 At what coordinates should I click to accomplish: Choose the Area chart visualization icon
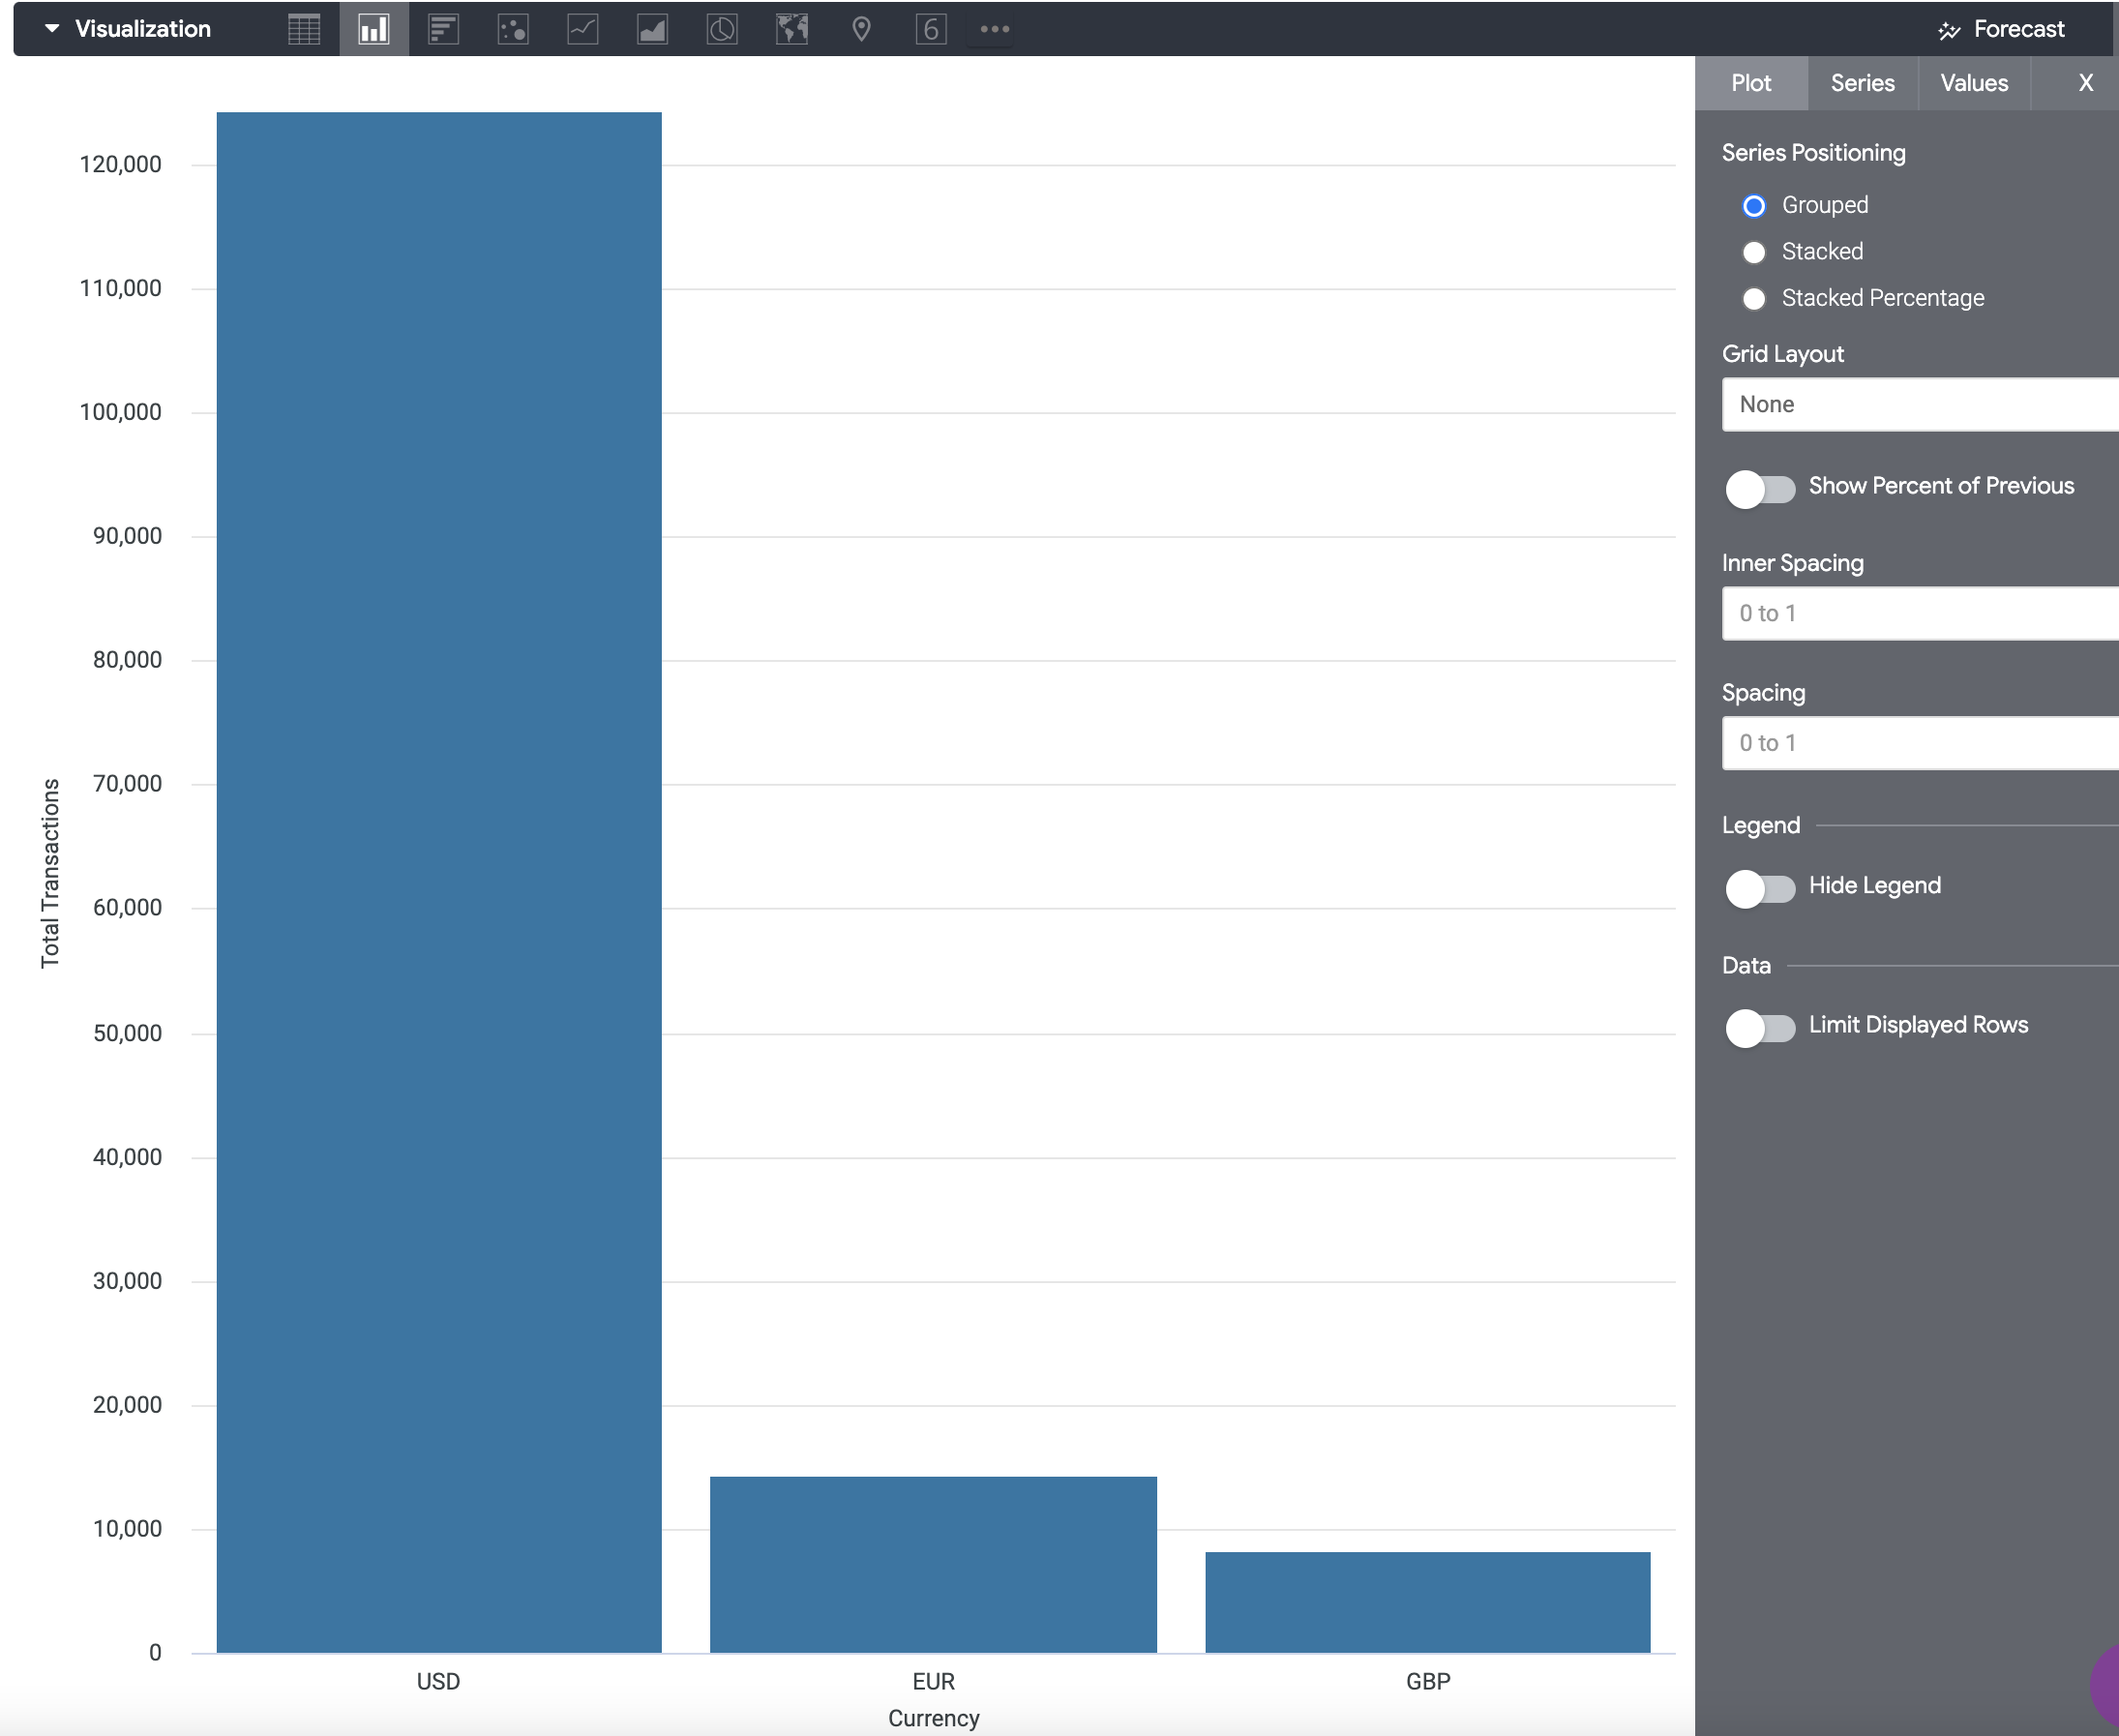(652, 29)
